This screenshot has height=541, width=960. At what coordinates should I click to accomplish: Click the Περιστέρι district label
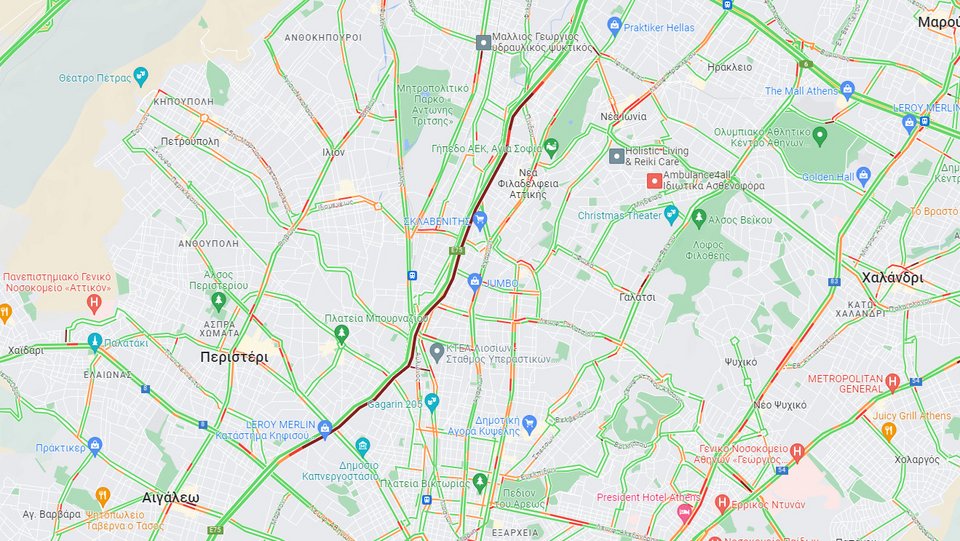pos(234,357)
